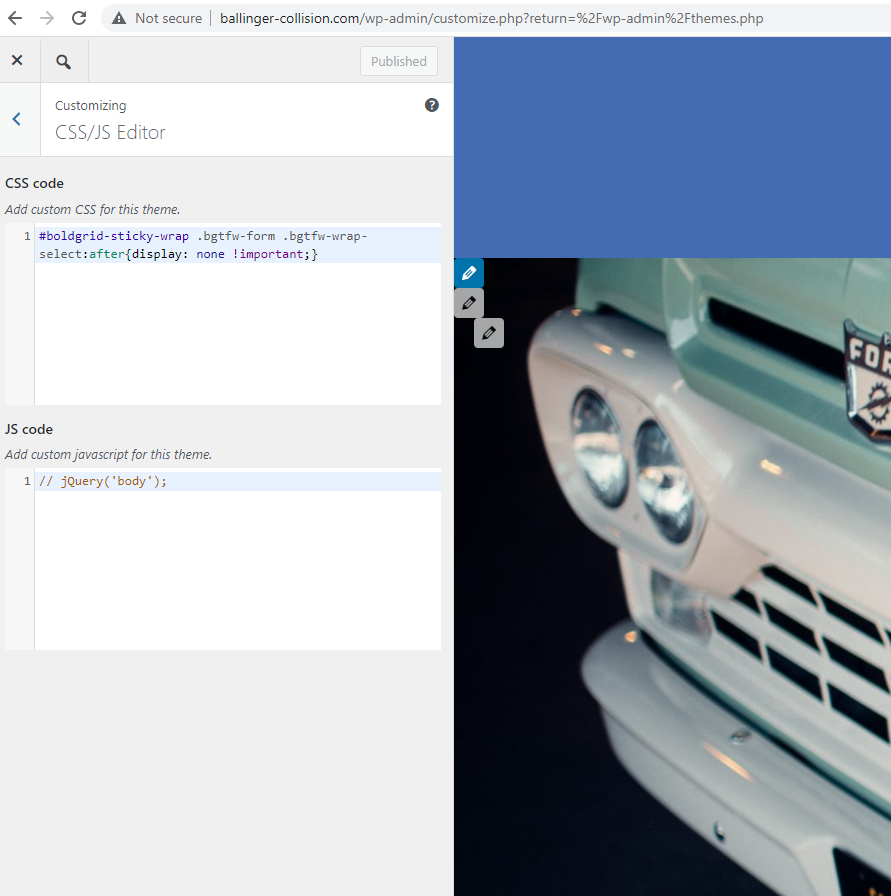Click the lowest gray pencil edit icon
The image size is (891, 896).
coord(489,333)
